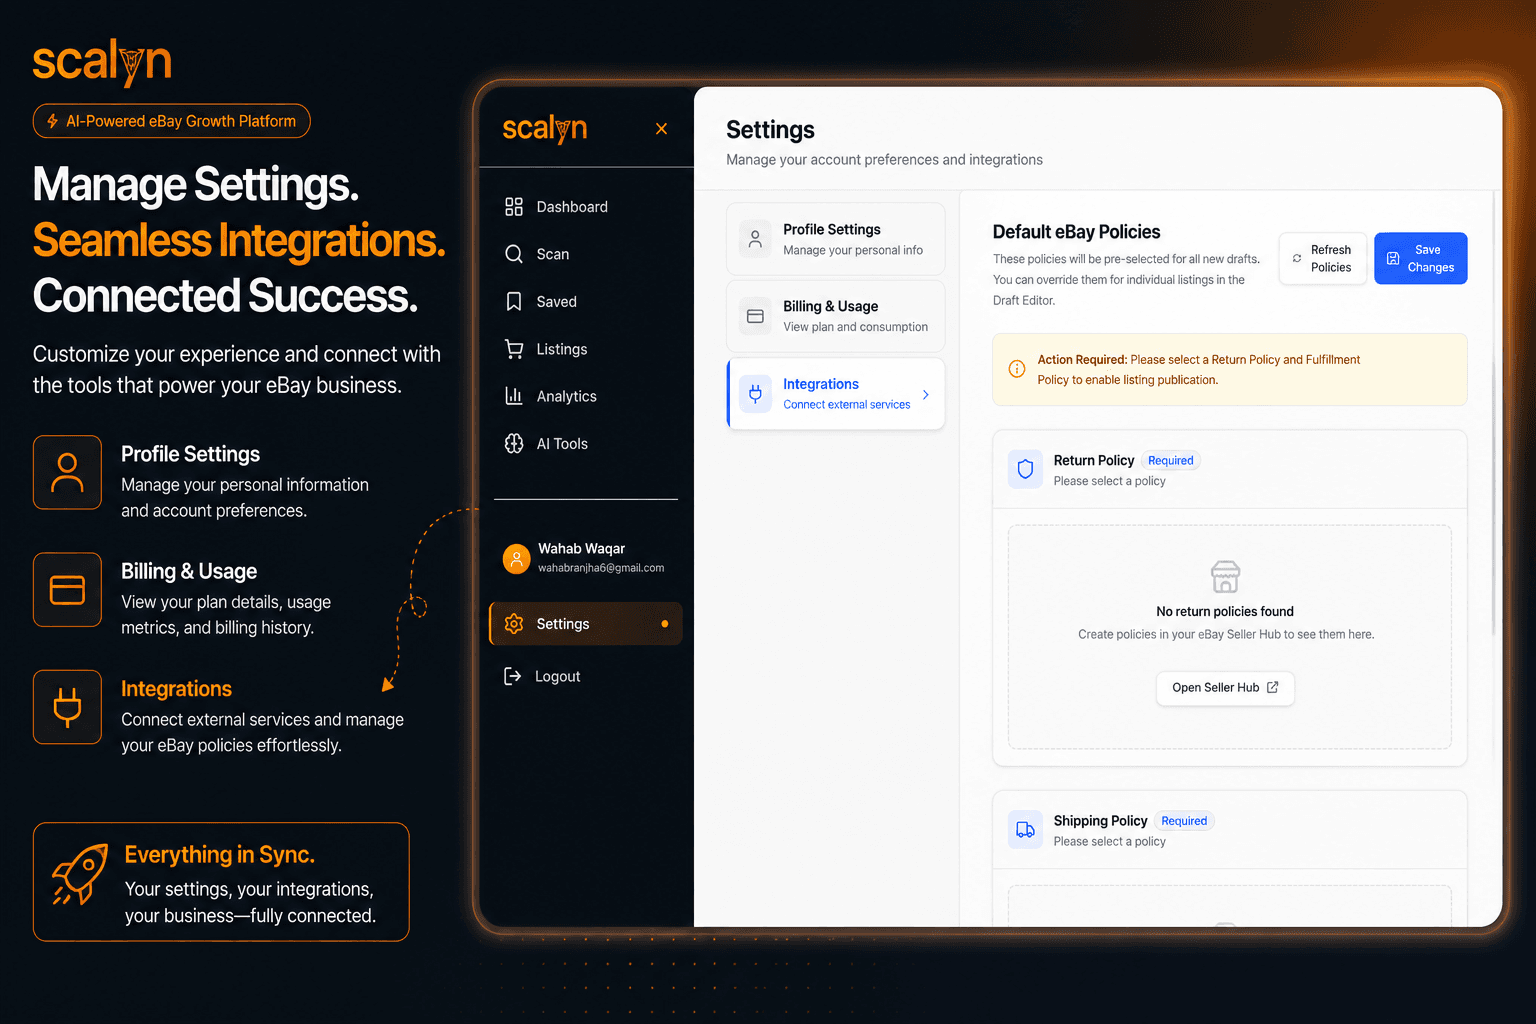The width and height of the screenshot is (1536, 1024).
Task: Switch to Billing & Usage tab
Action: [836, 316]
